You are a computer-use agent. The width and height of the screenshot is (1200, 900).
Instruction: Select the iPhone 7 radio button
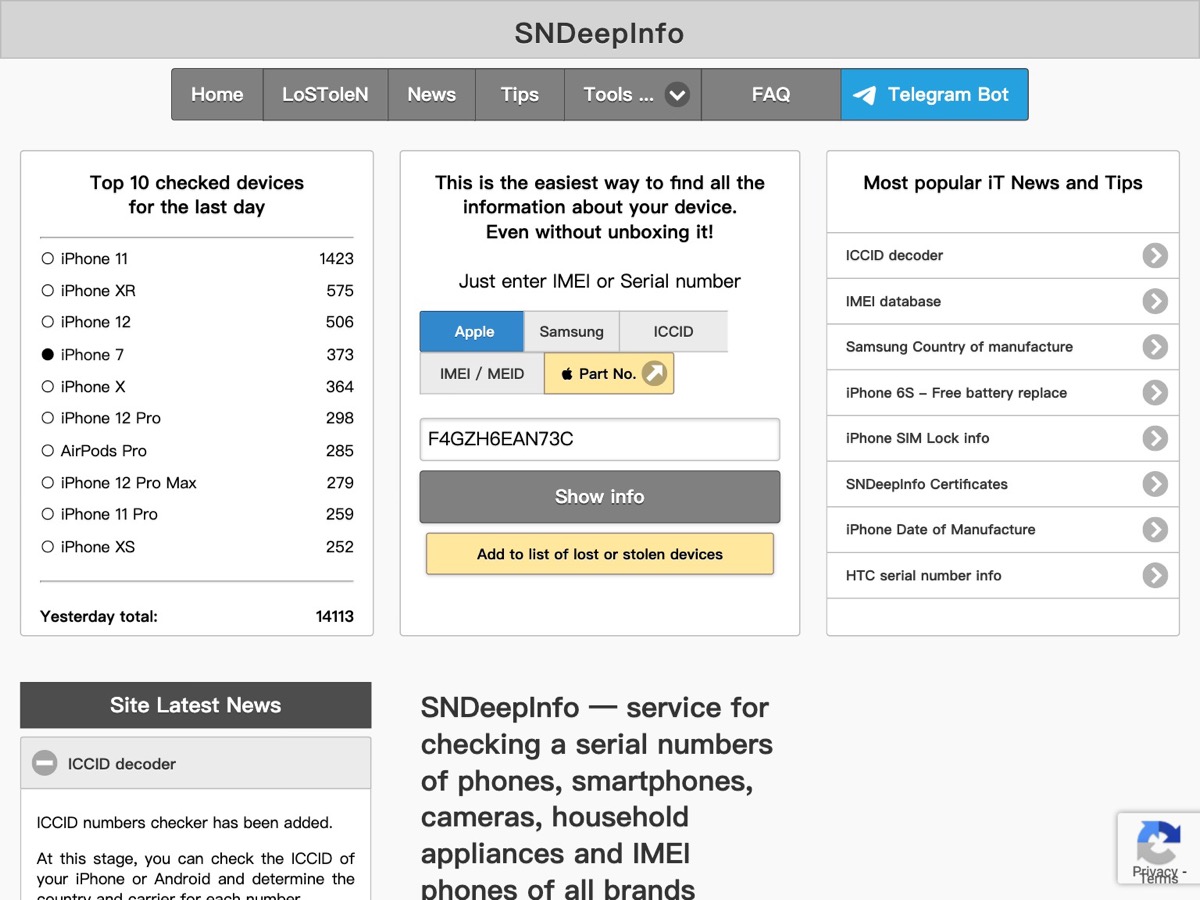[x=47, y=355]
